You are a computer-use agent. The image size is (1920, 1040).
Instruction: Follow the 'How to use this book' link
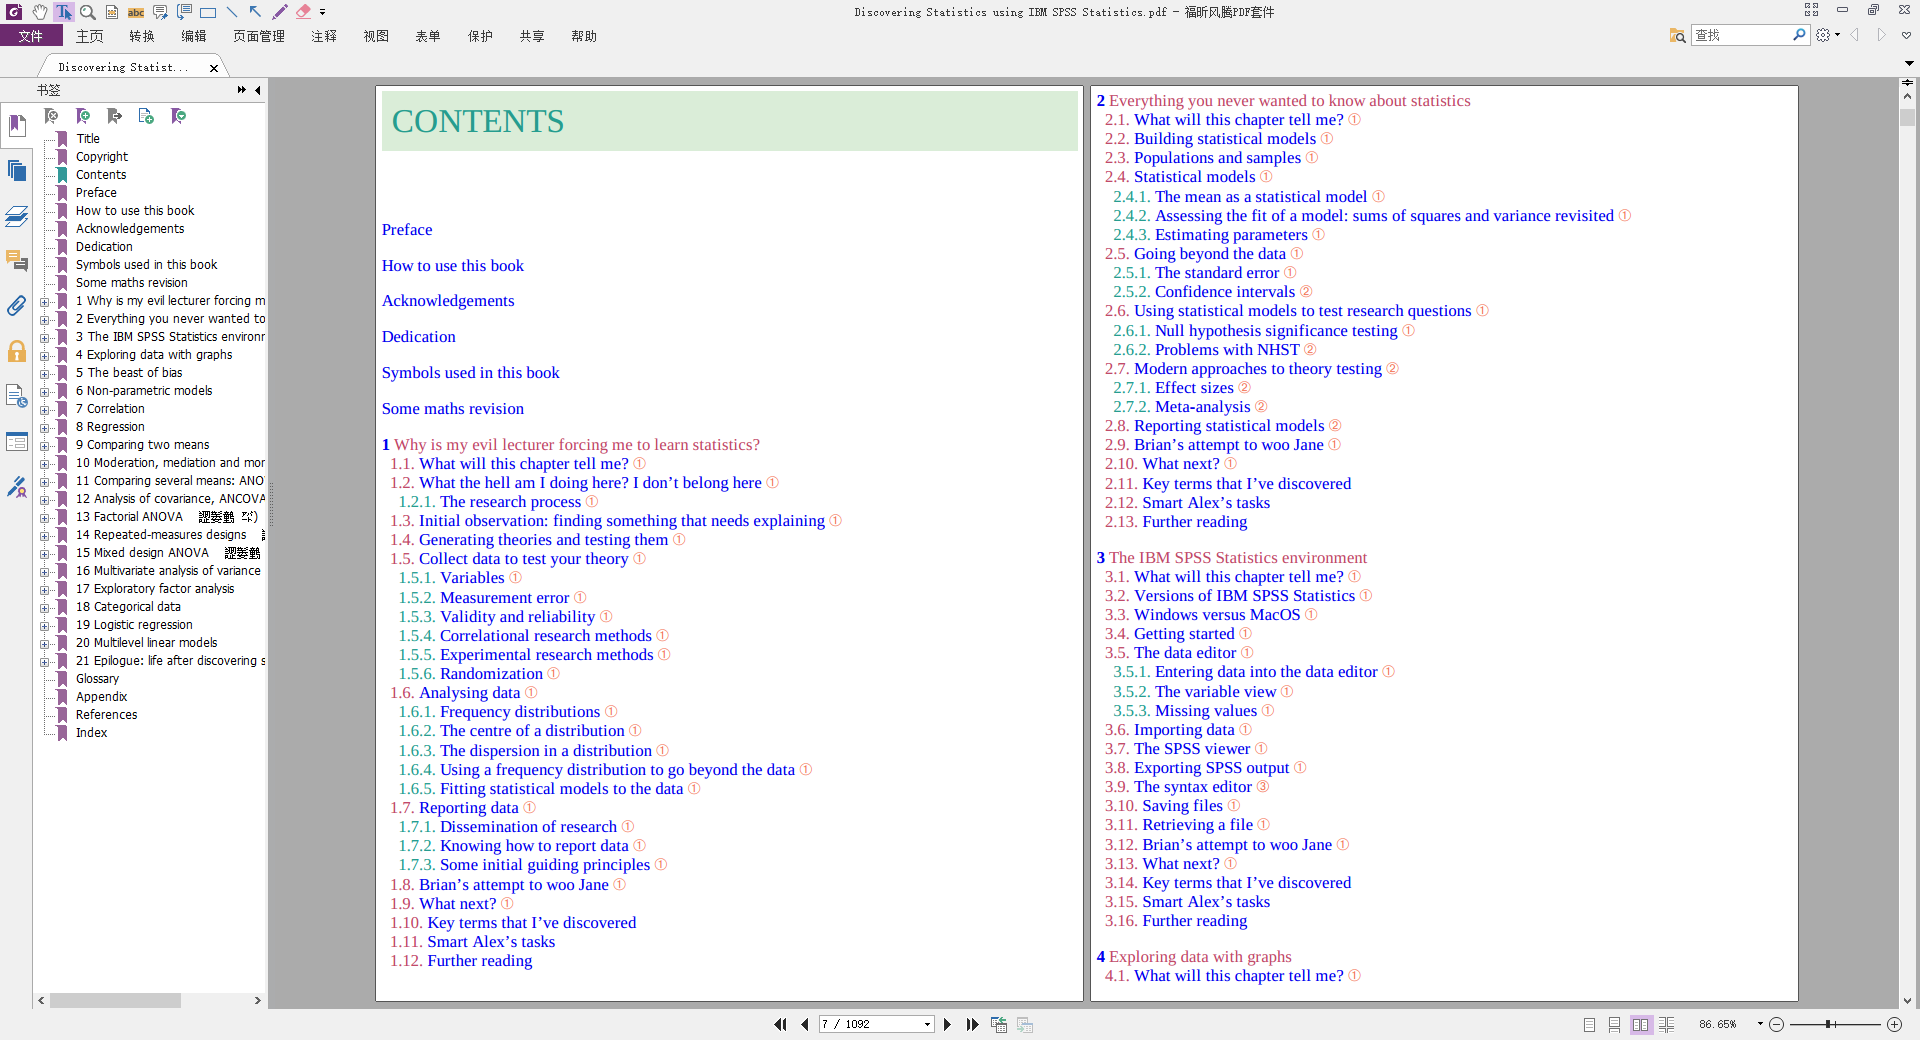click(x=452, y=265)
